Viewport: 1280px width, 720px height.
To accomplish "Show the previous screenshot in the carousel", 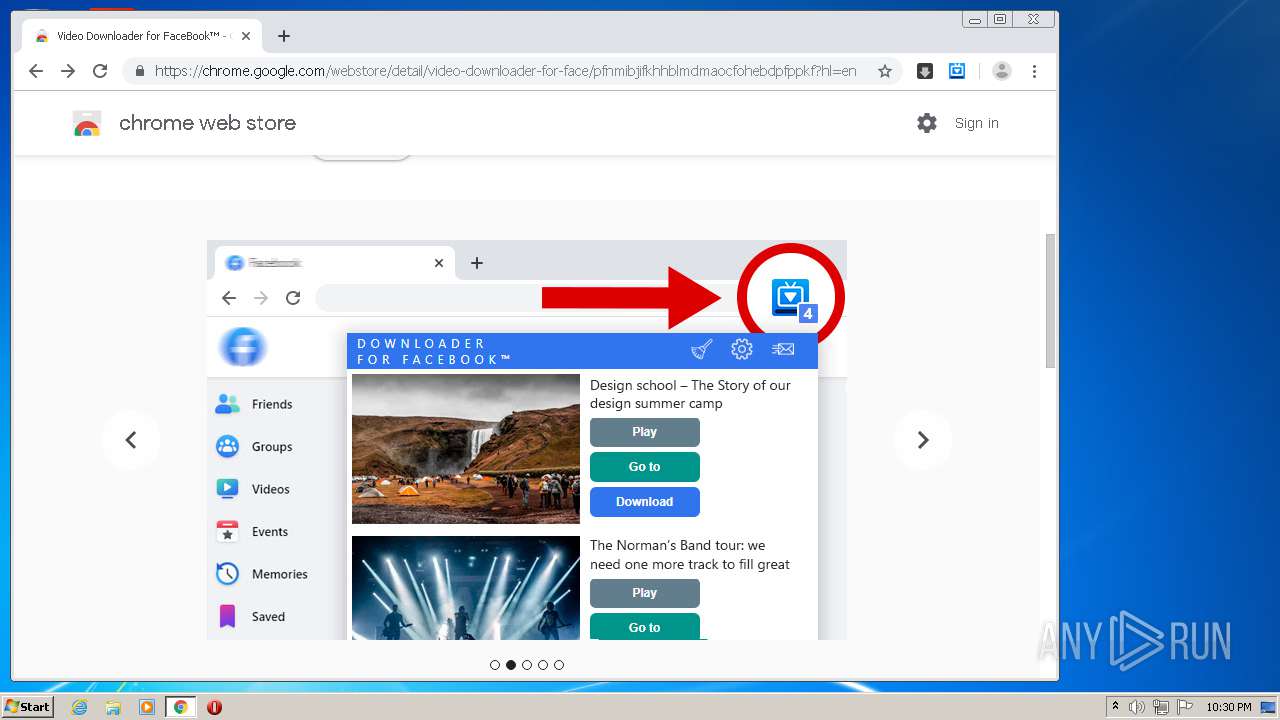I will pyautogui.click(x=130, y=440).
